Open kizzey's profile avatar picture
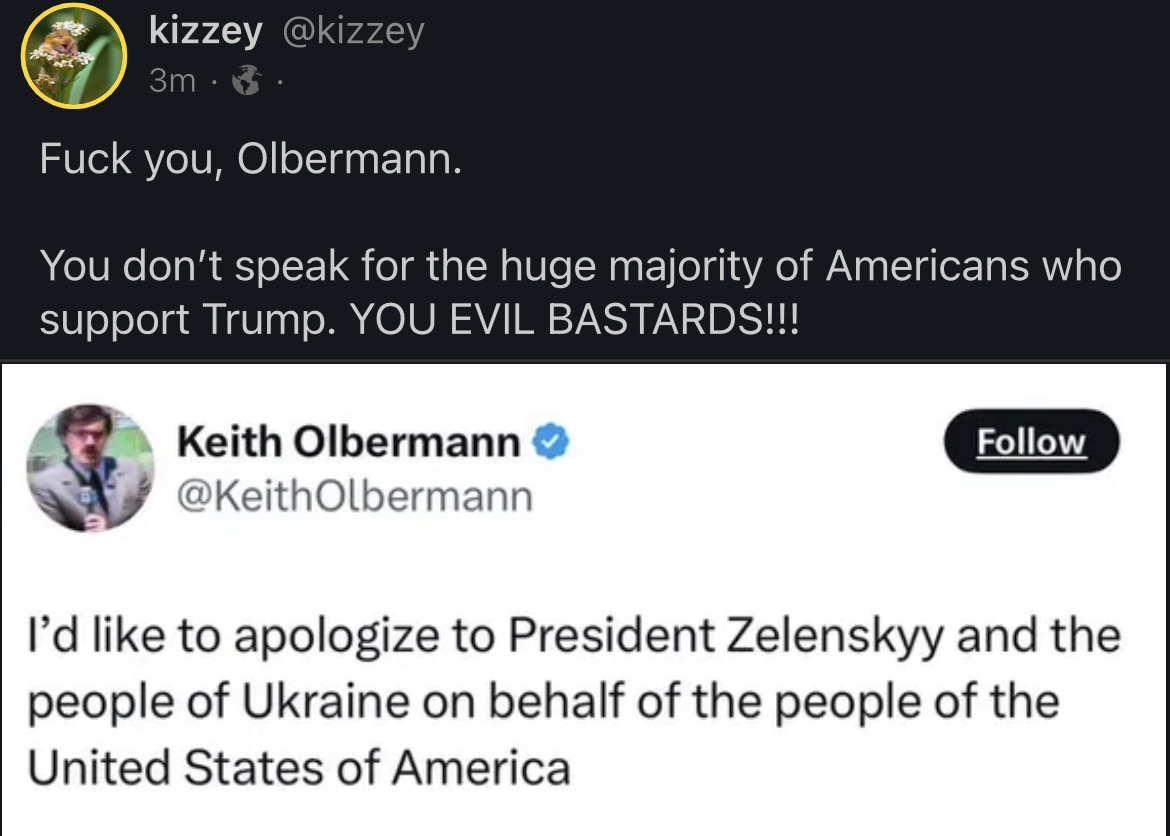 [x=73, y=55]
